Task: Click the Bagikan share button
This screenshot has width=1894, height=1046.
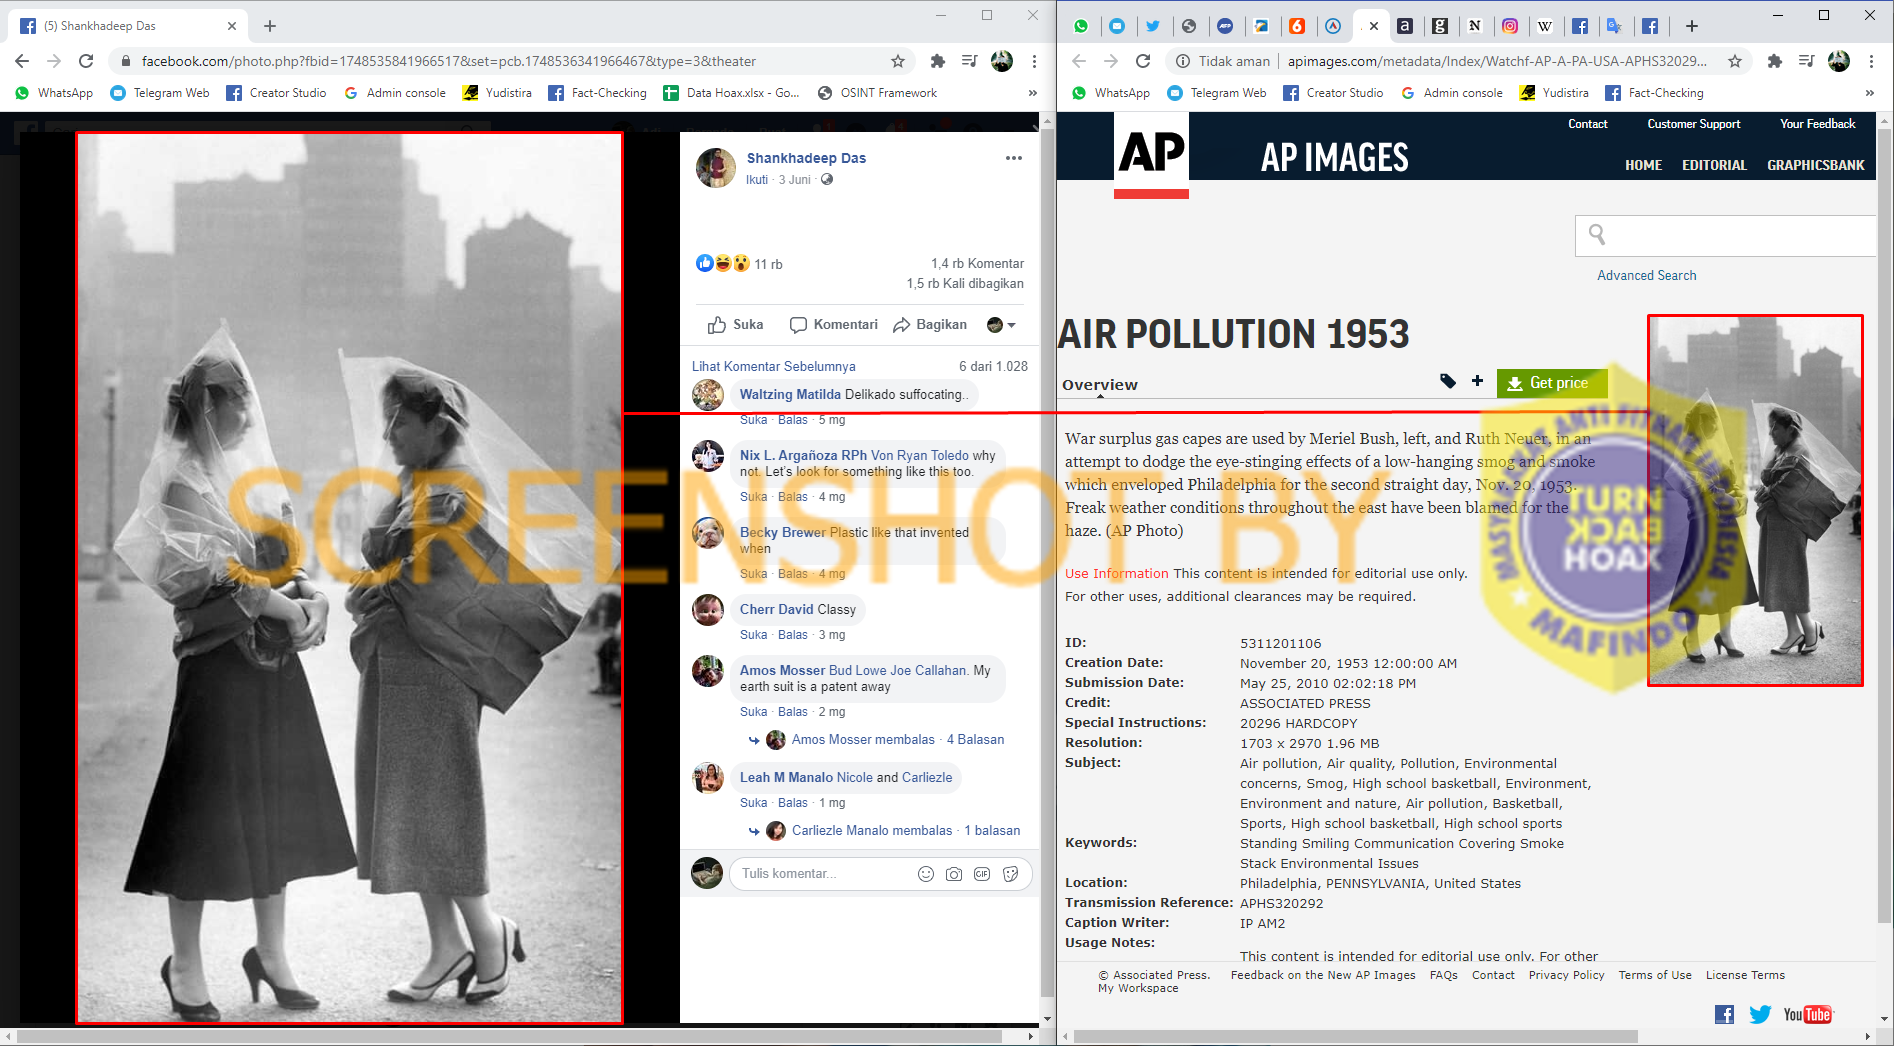Action: [x=930, y=325]
